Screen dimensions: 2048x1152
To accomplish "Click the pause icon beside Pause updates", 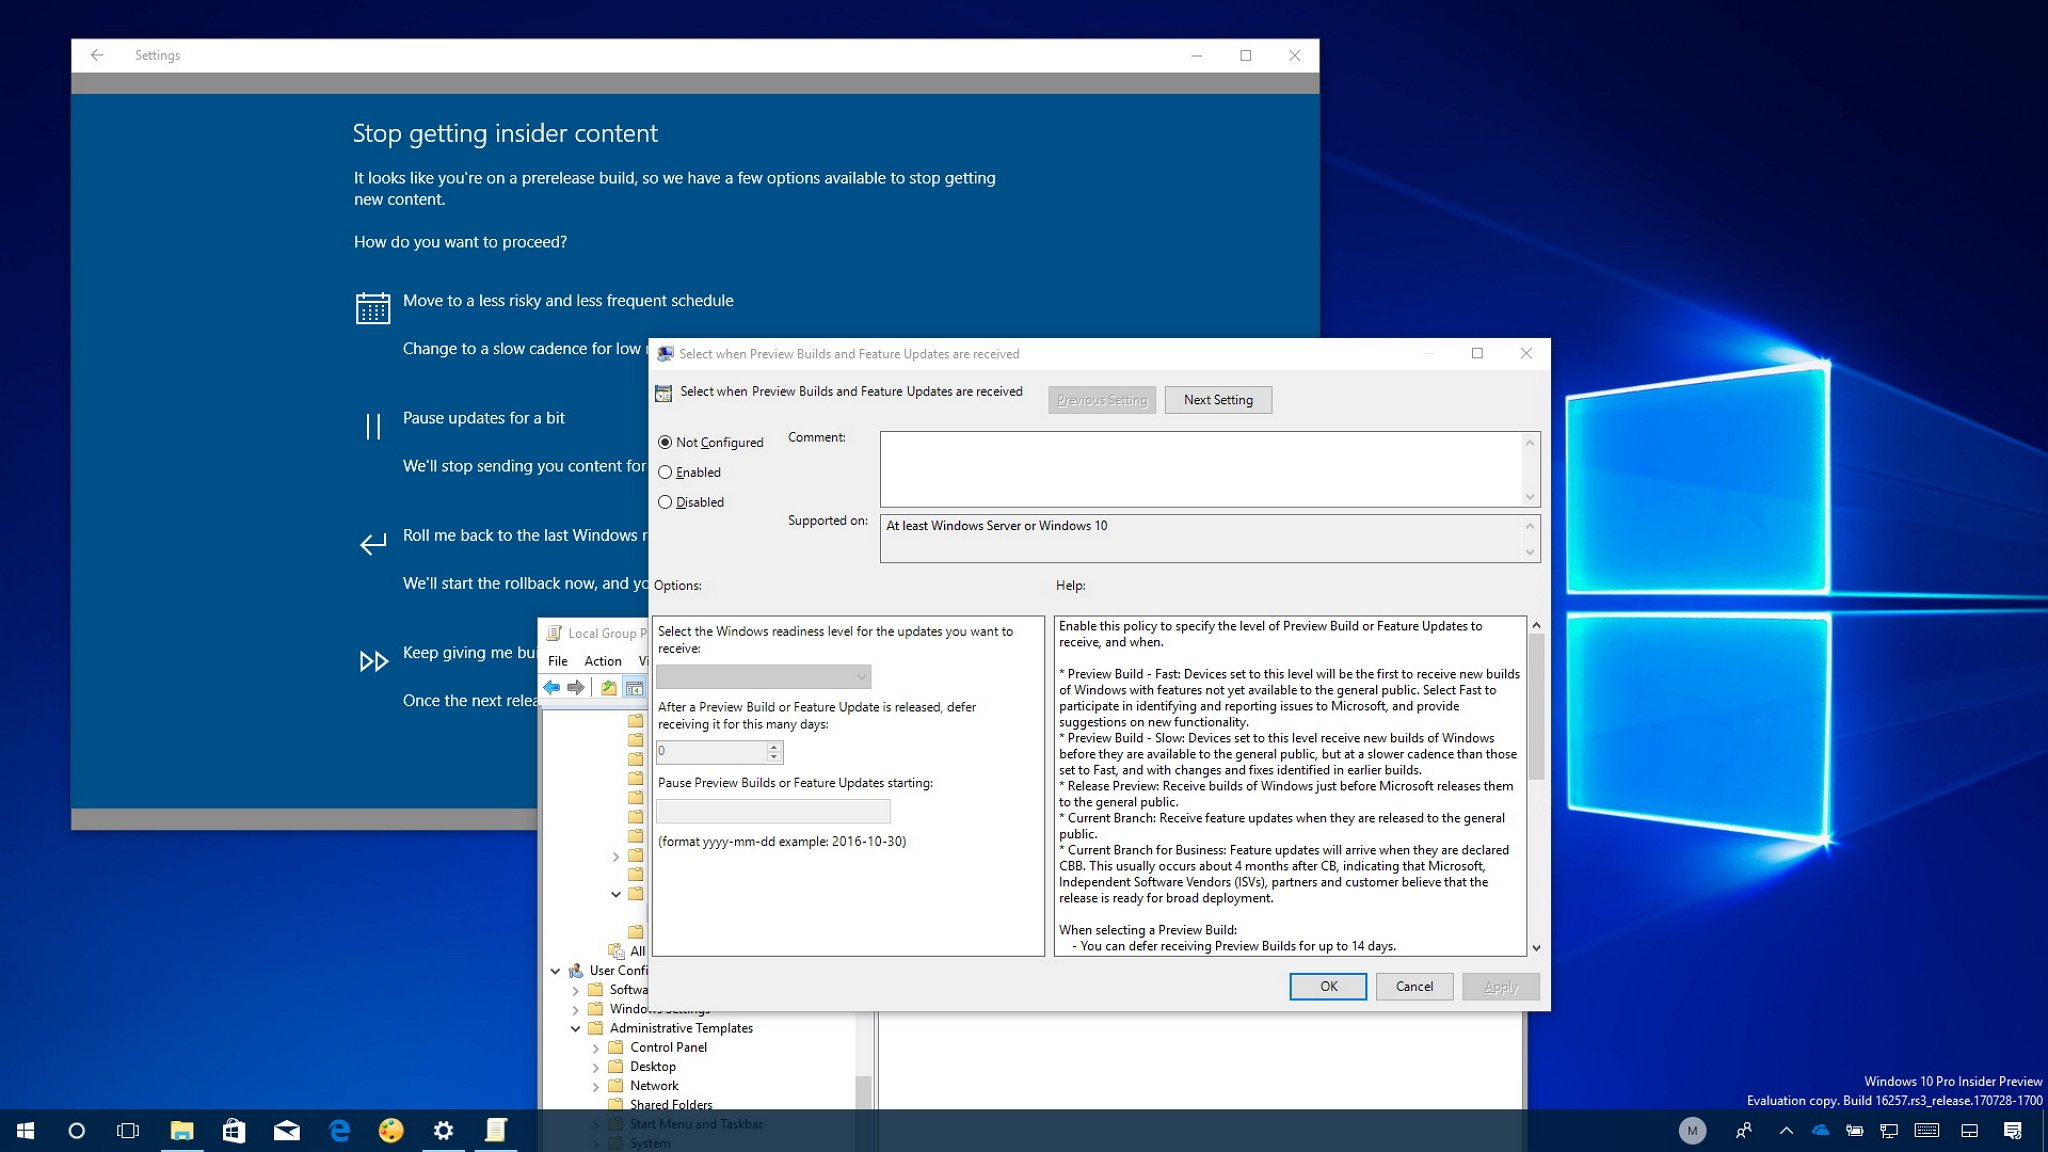I will coord(373,427).
